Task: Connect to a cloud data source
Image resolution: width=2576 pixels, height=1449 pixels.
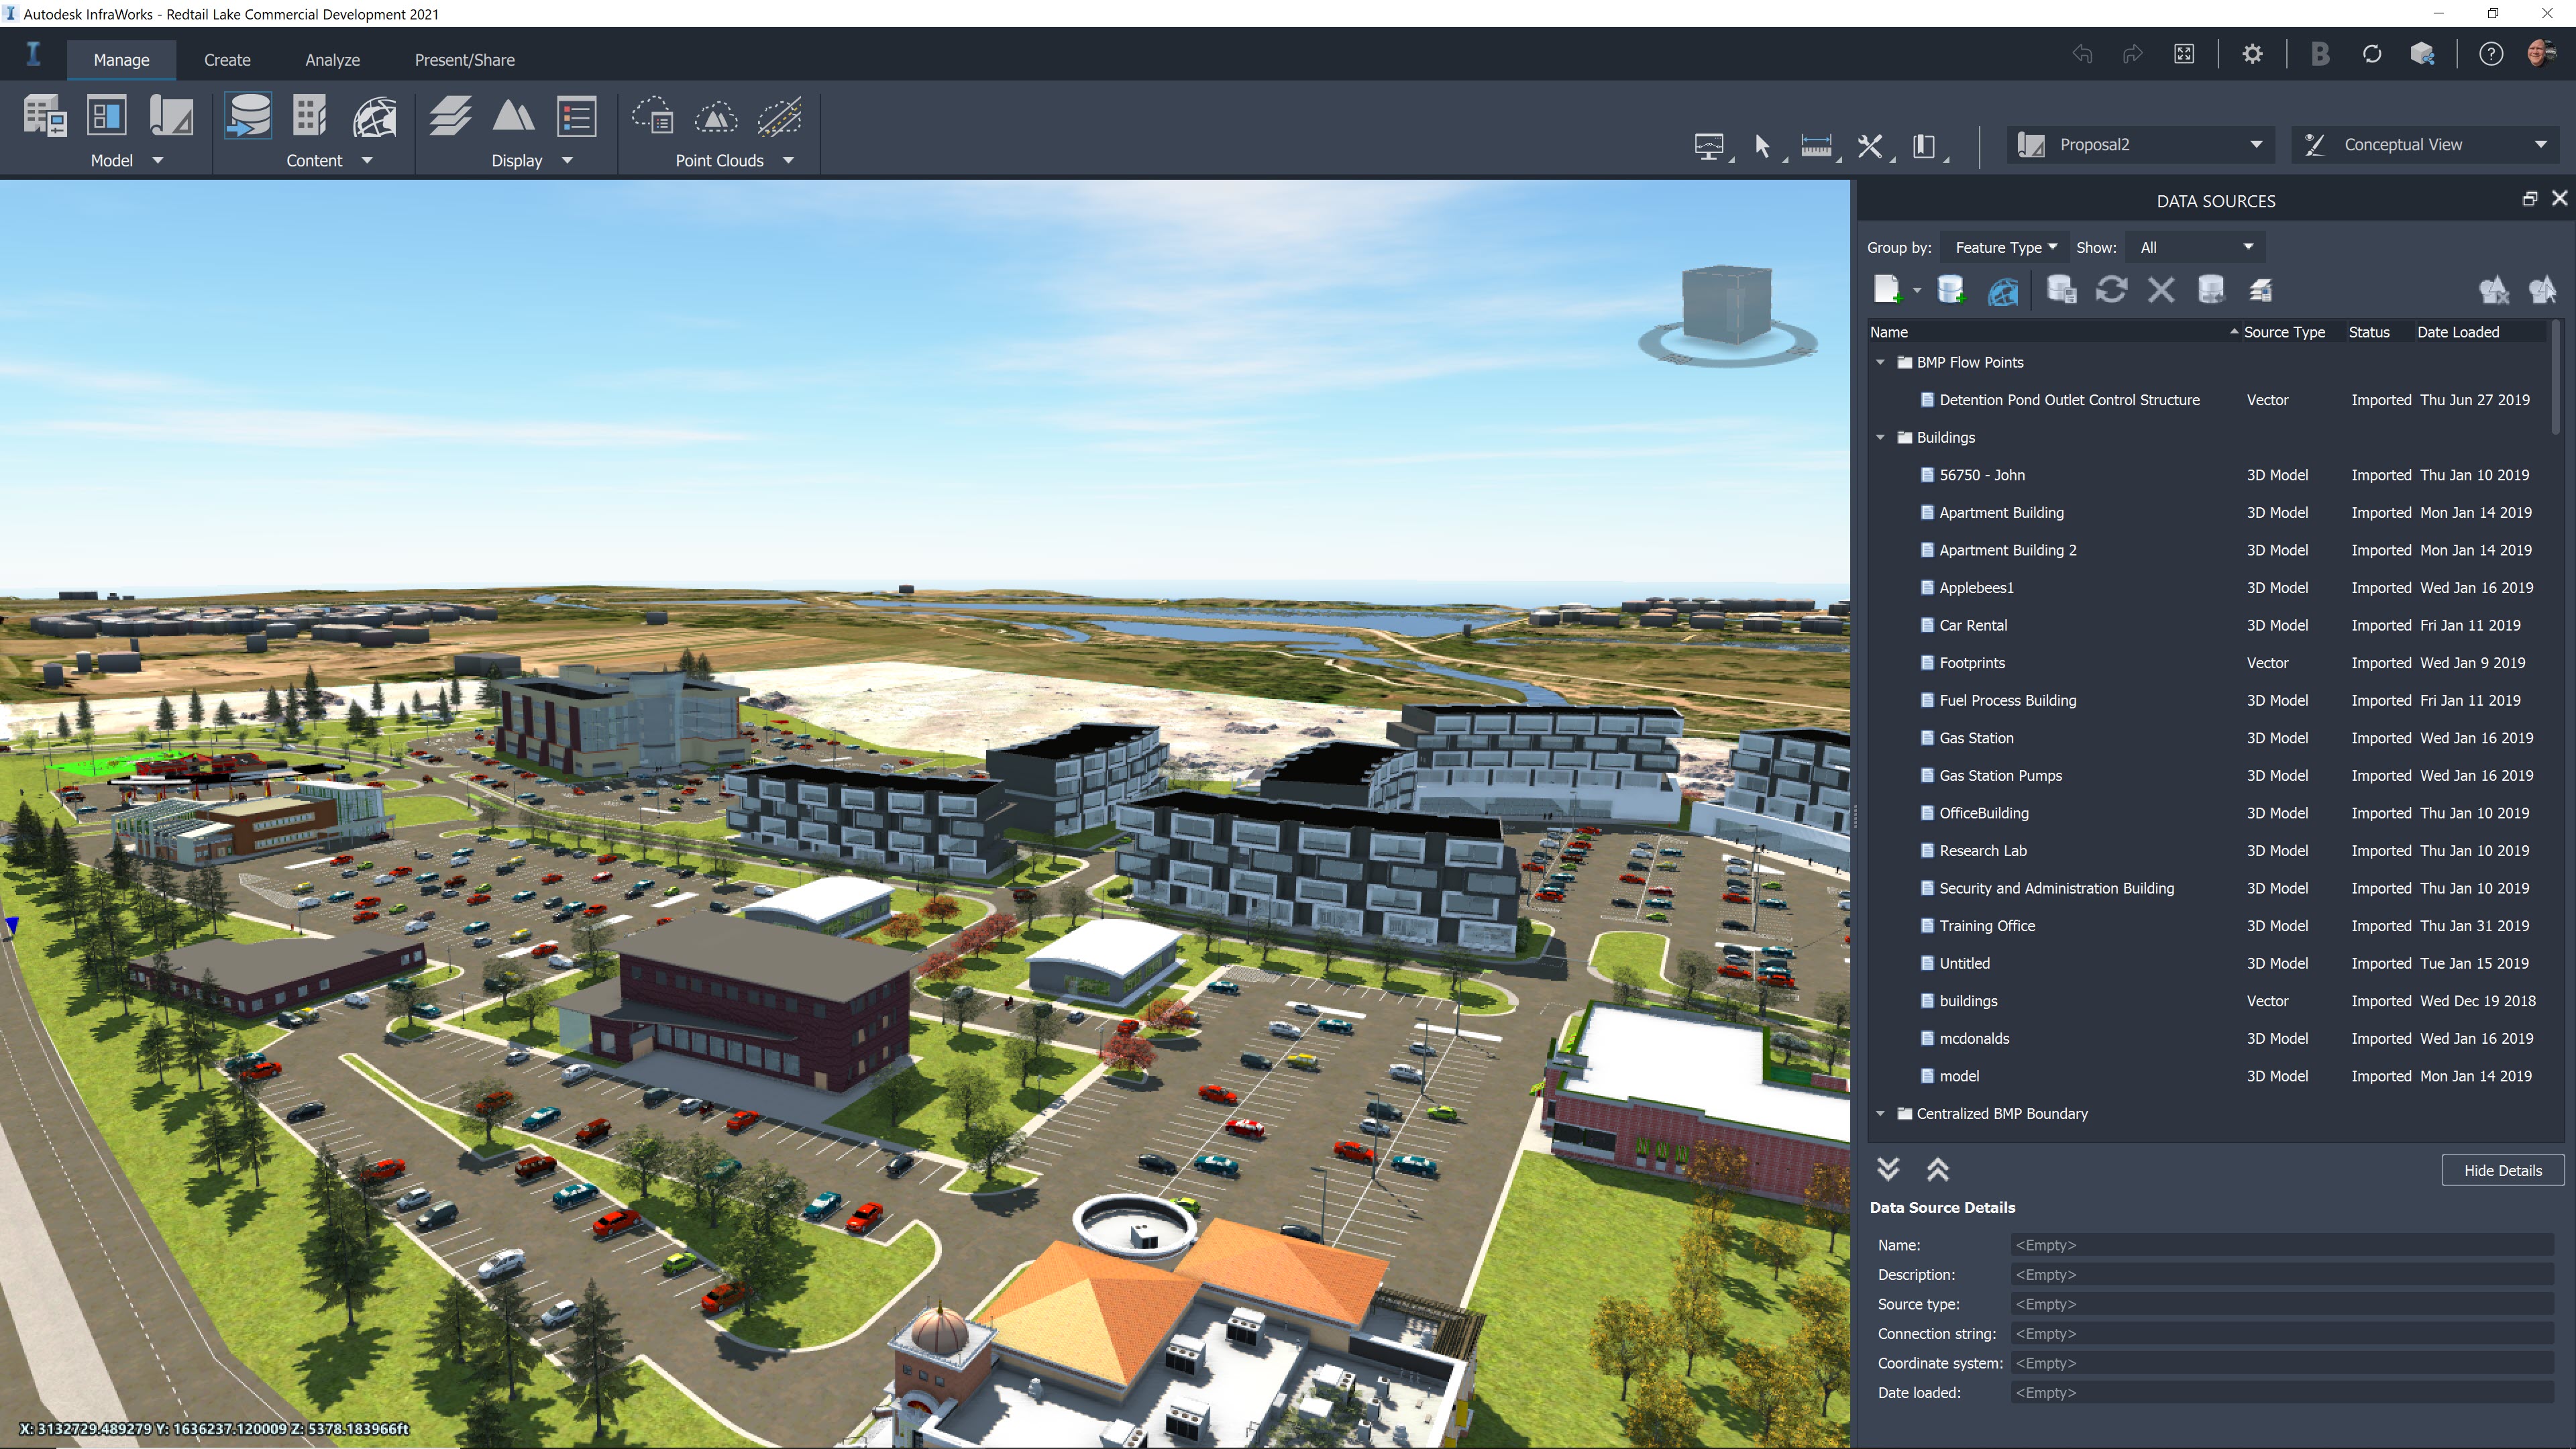Action: (2003, 290)
